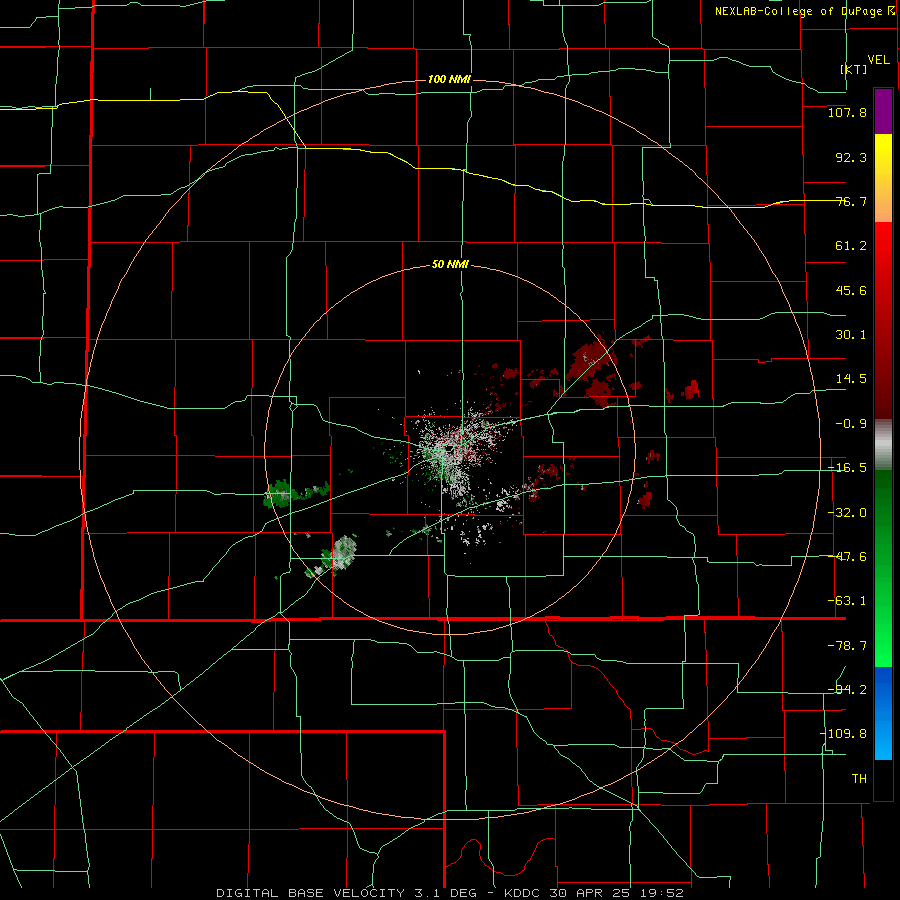Click the 100 NMI range ring label

tap(449, 79)
